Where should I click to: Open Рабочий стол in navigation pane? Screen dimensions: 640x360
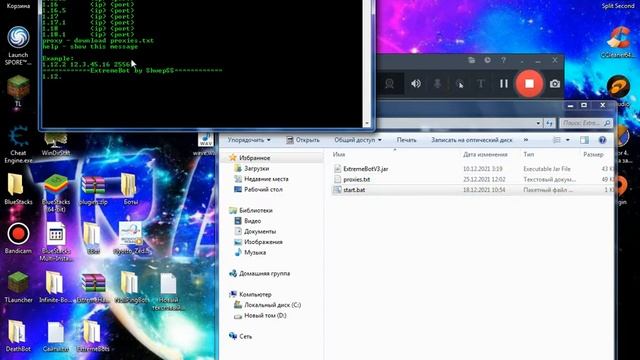pyautogui.click(x=263, y=189)
